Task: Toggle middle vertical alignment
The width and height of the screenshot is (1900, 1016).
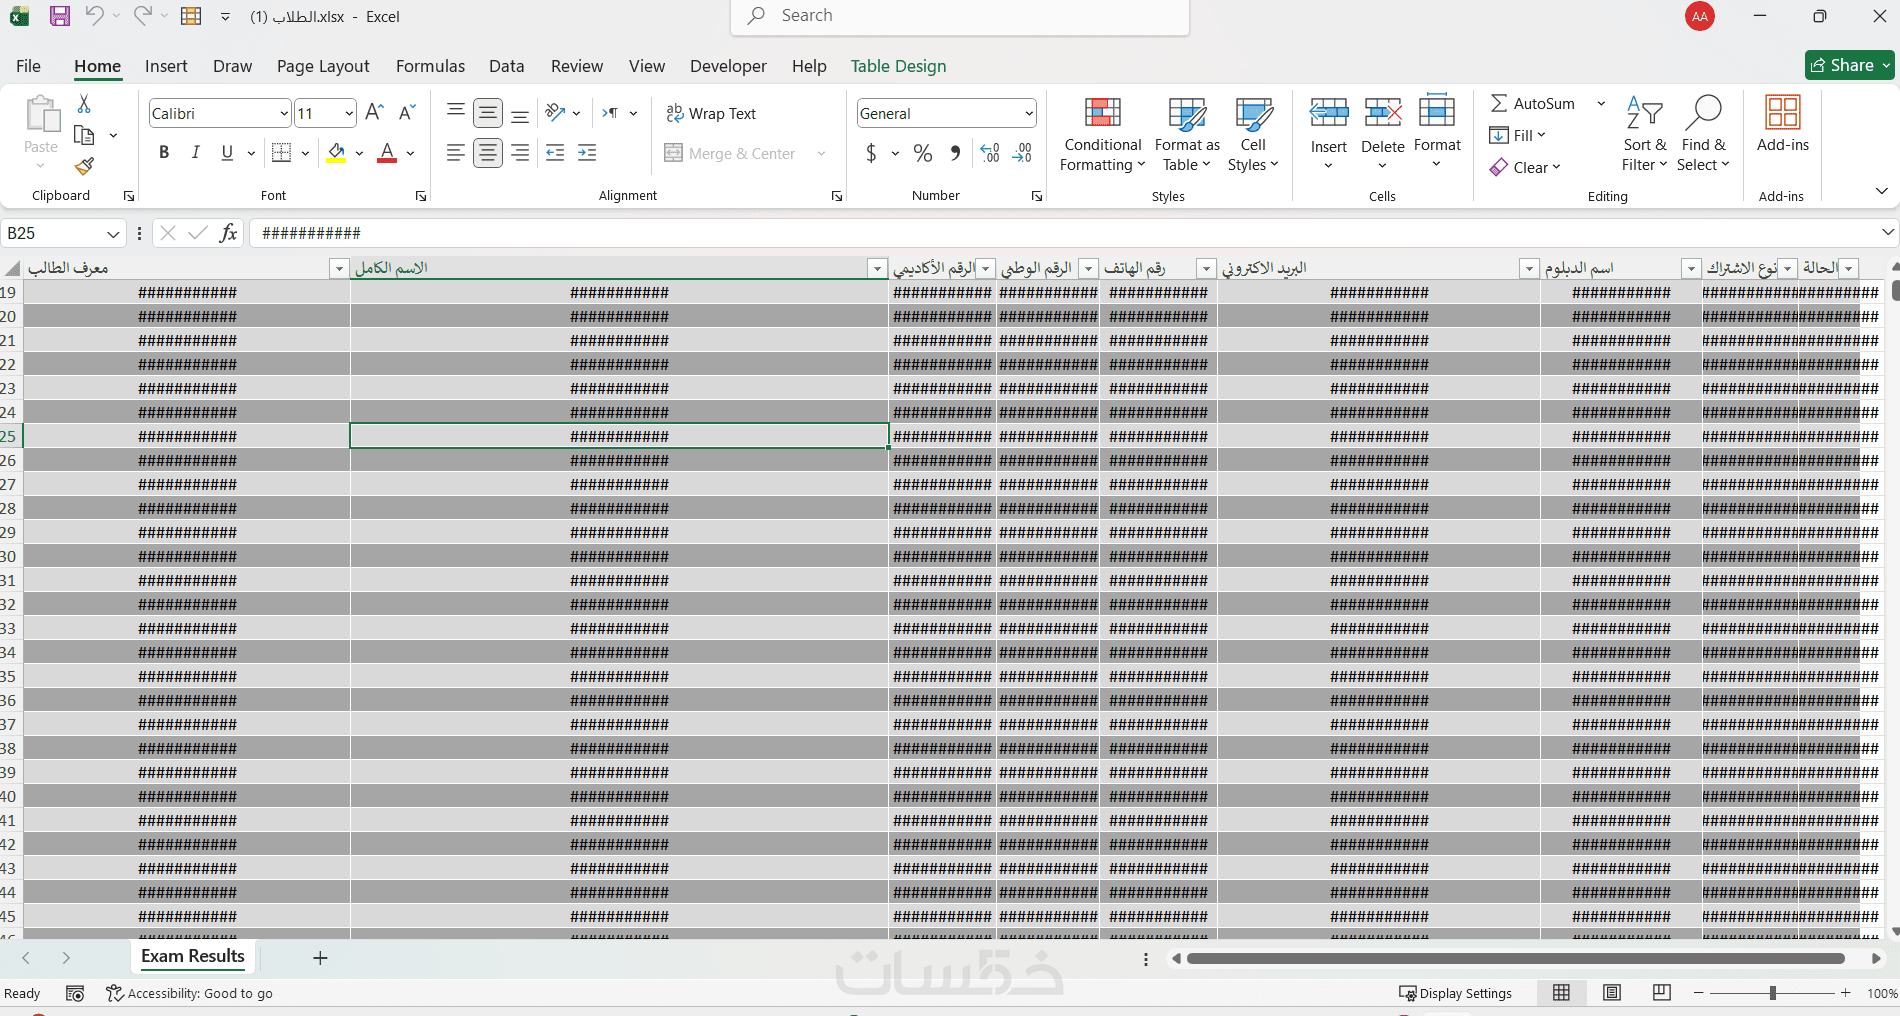Action: (488, 113)
